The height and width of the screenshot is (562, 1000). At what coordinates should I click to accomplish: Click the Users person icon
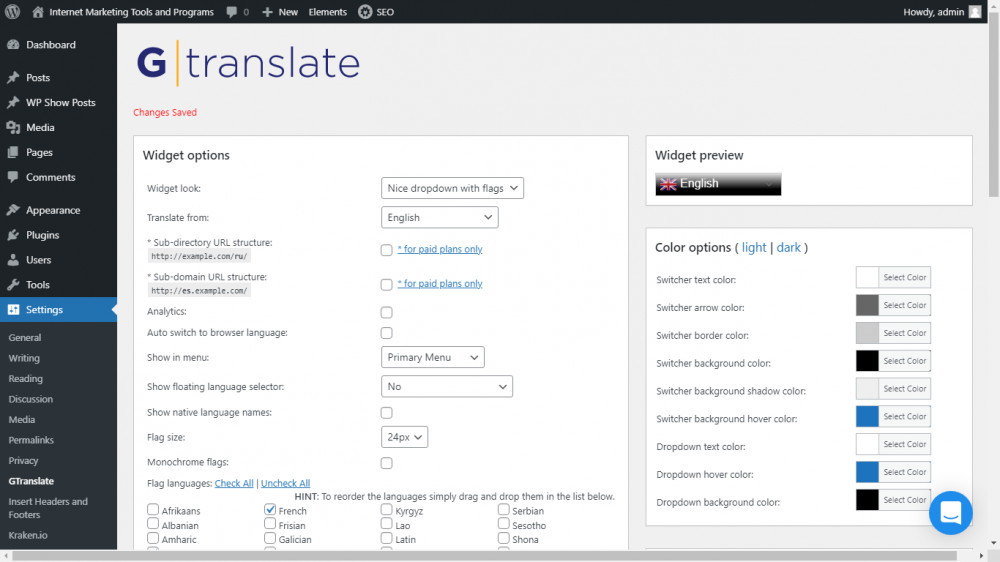13,260
